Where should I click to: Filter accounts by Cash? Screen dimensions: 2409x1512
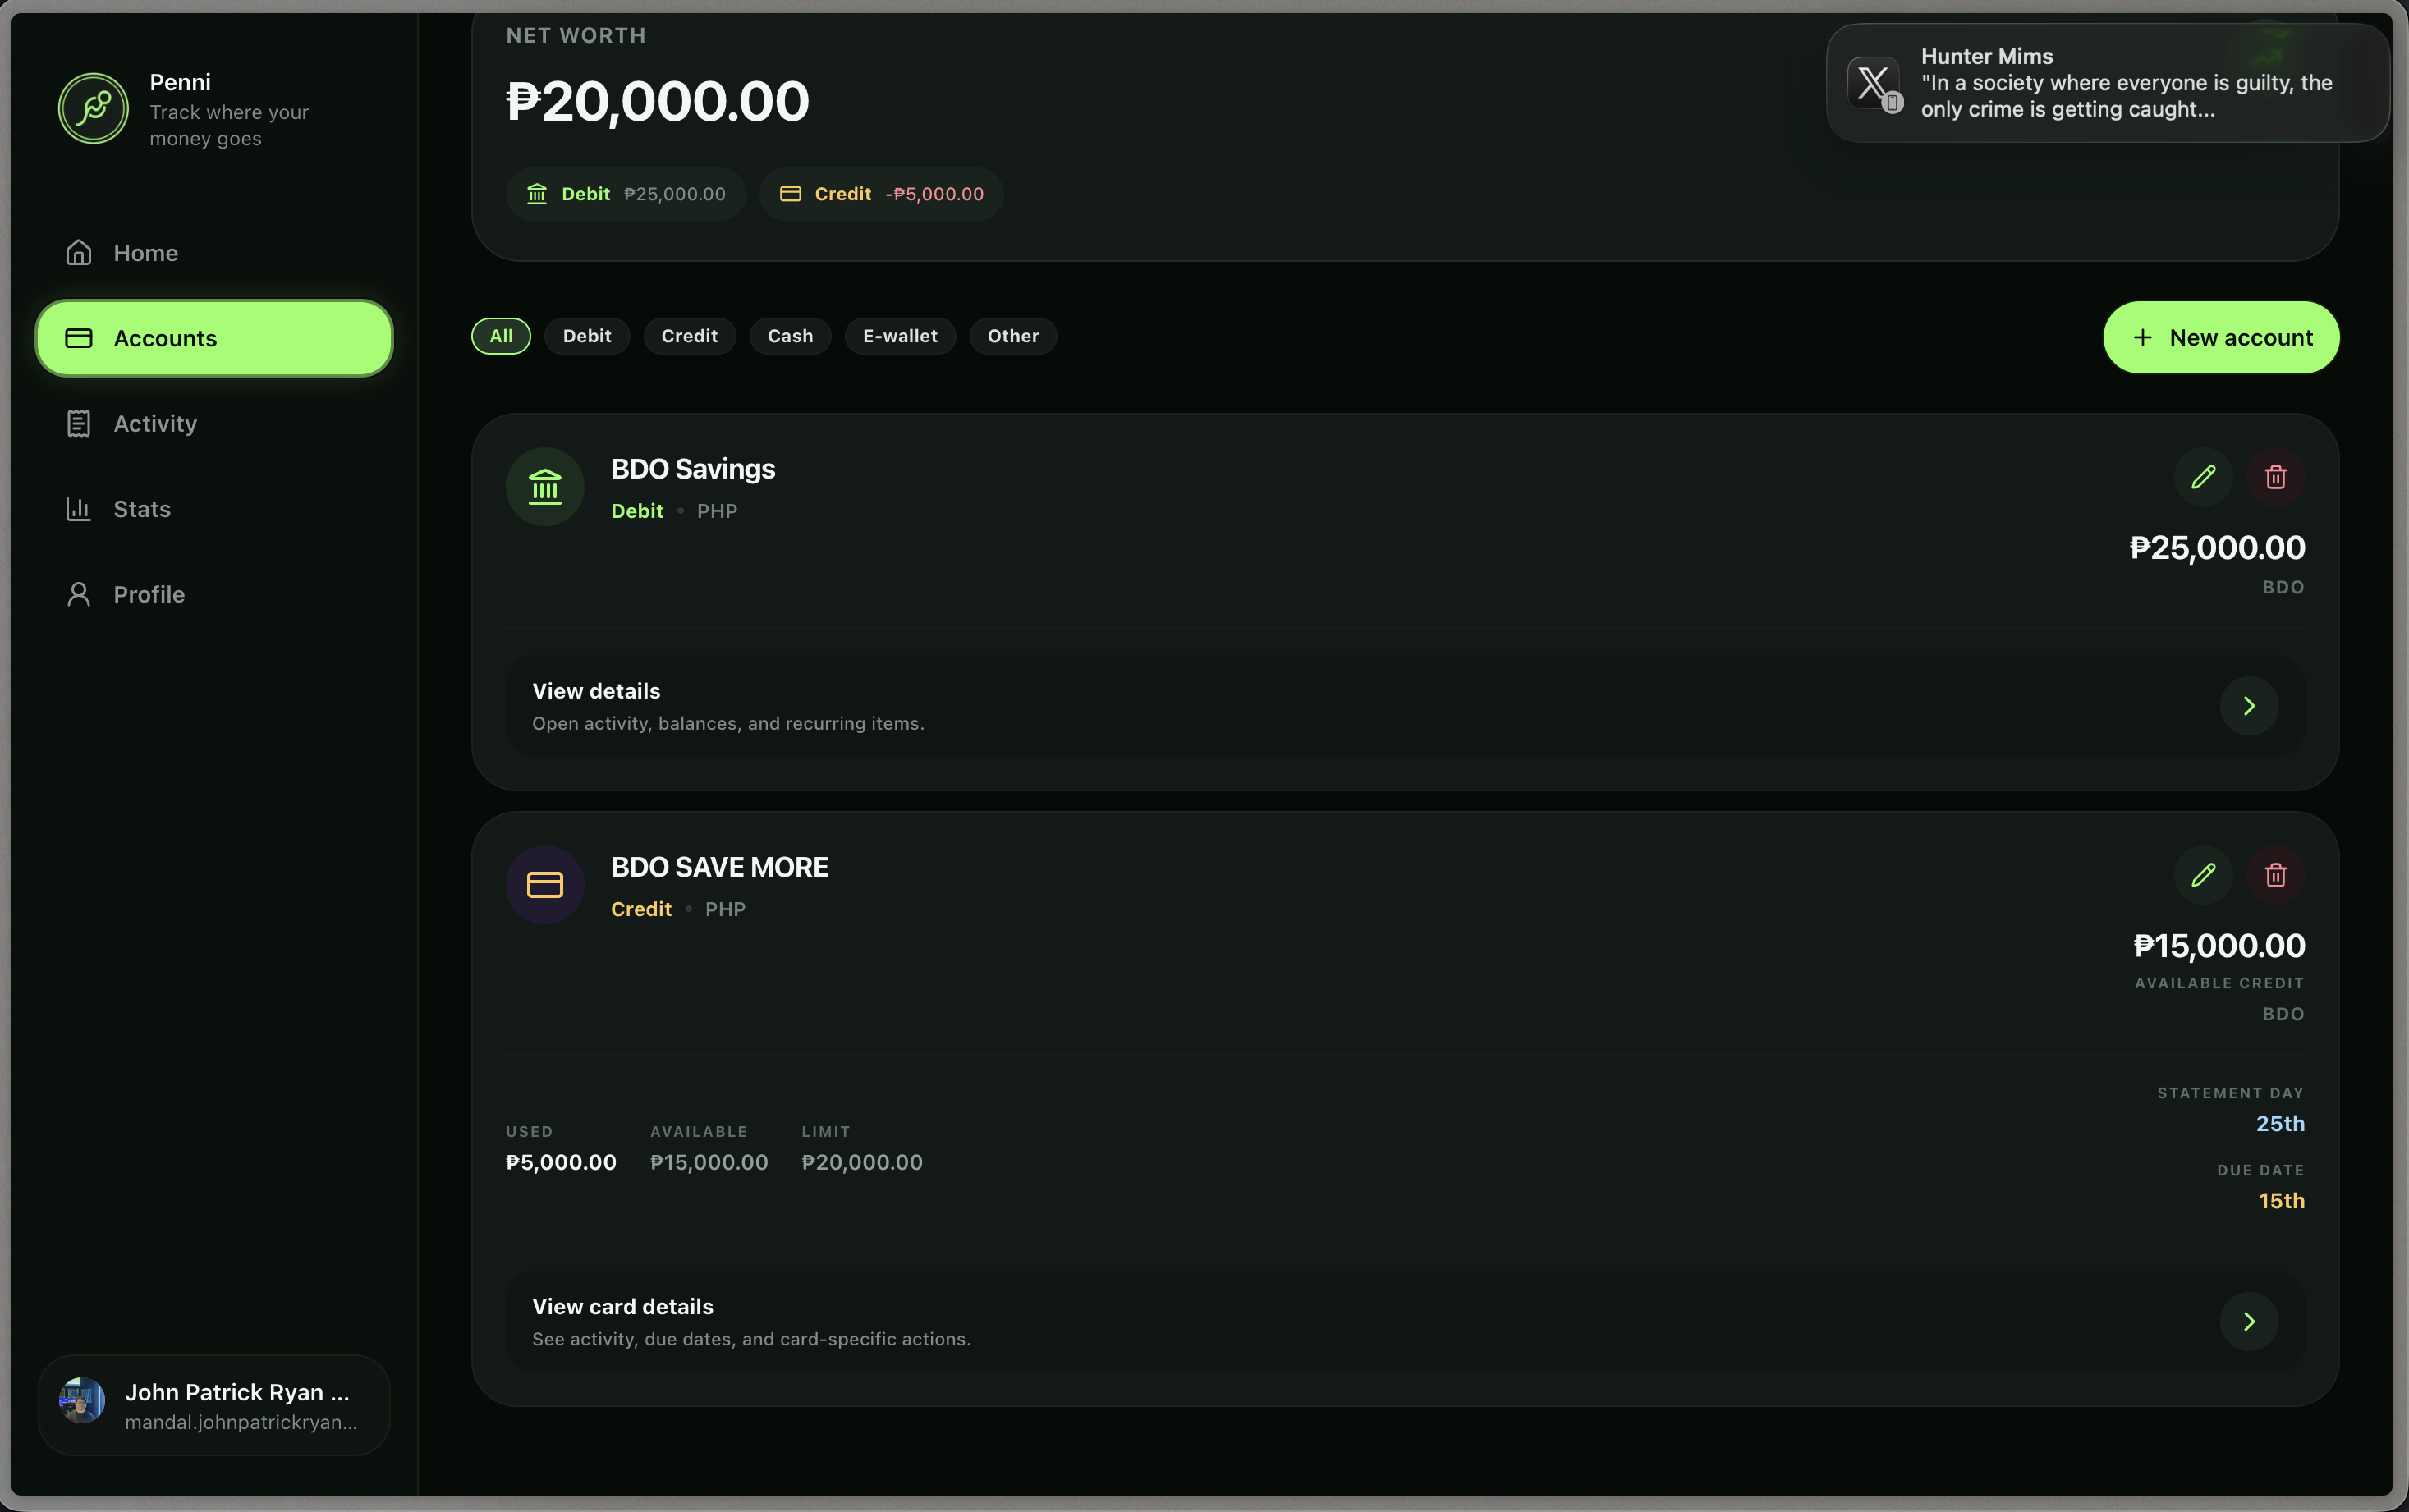click(790, 336)
